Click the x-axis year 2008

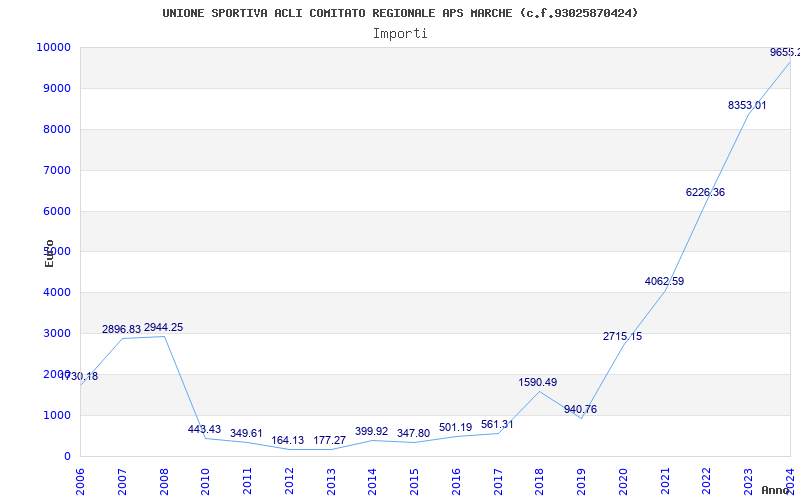click(x=164, y=482)
